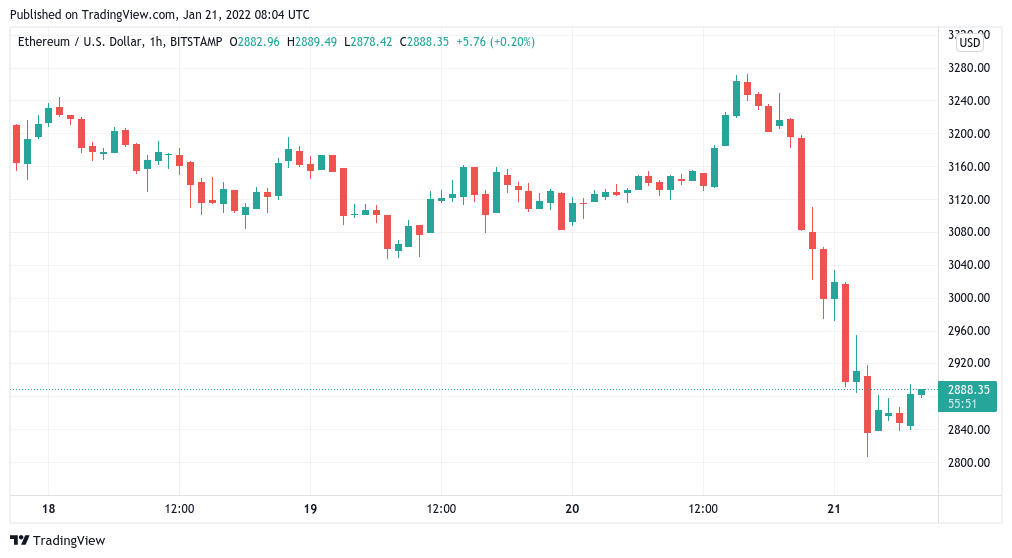The height and width of the screenshot is (558, 1012).
Task: Select the current price label 2888.35
Action: 969,390
